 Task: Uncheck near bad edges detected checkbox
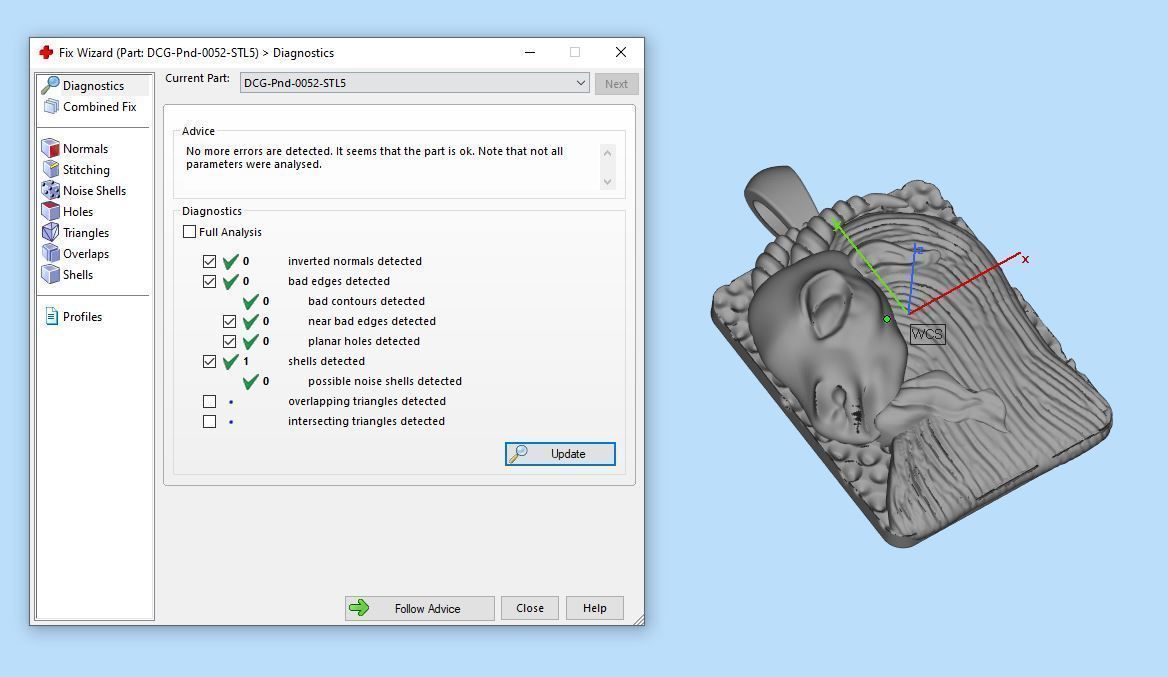click(x=229, y=322)
